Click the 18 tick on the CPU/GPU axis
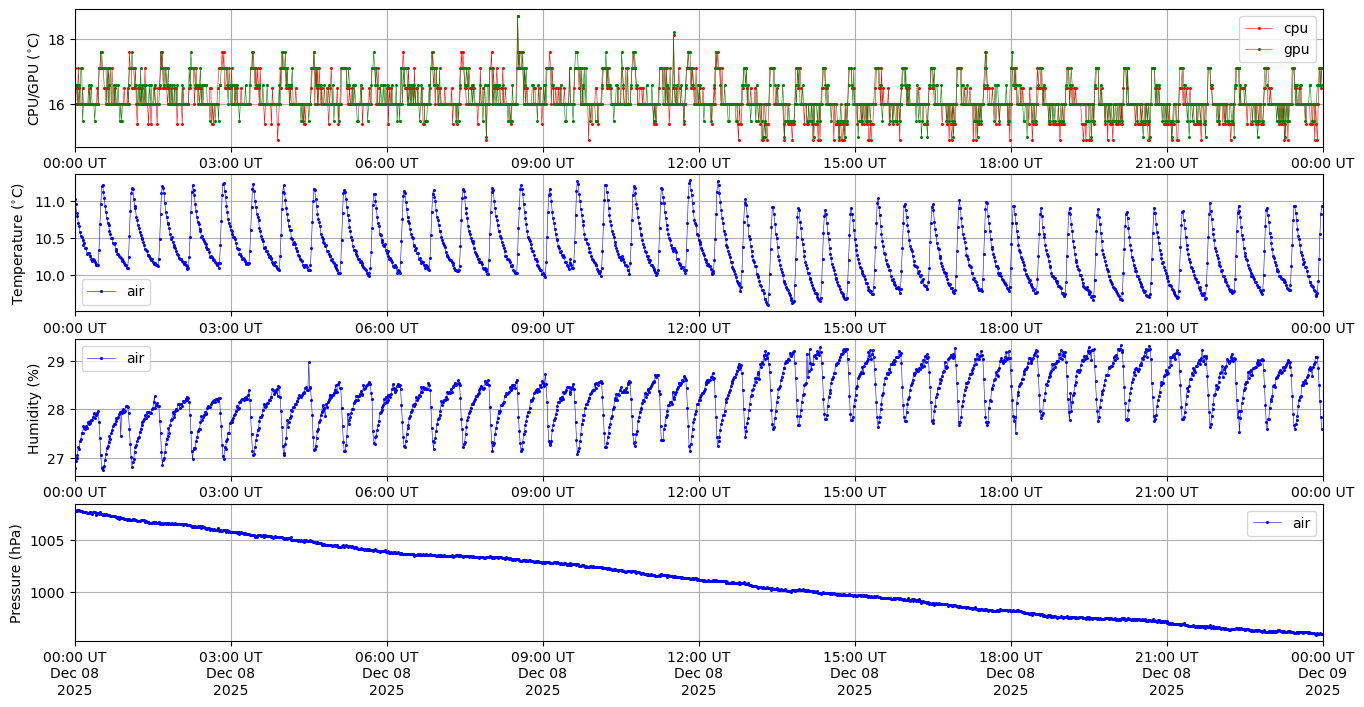 pos(56,40)
